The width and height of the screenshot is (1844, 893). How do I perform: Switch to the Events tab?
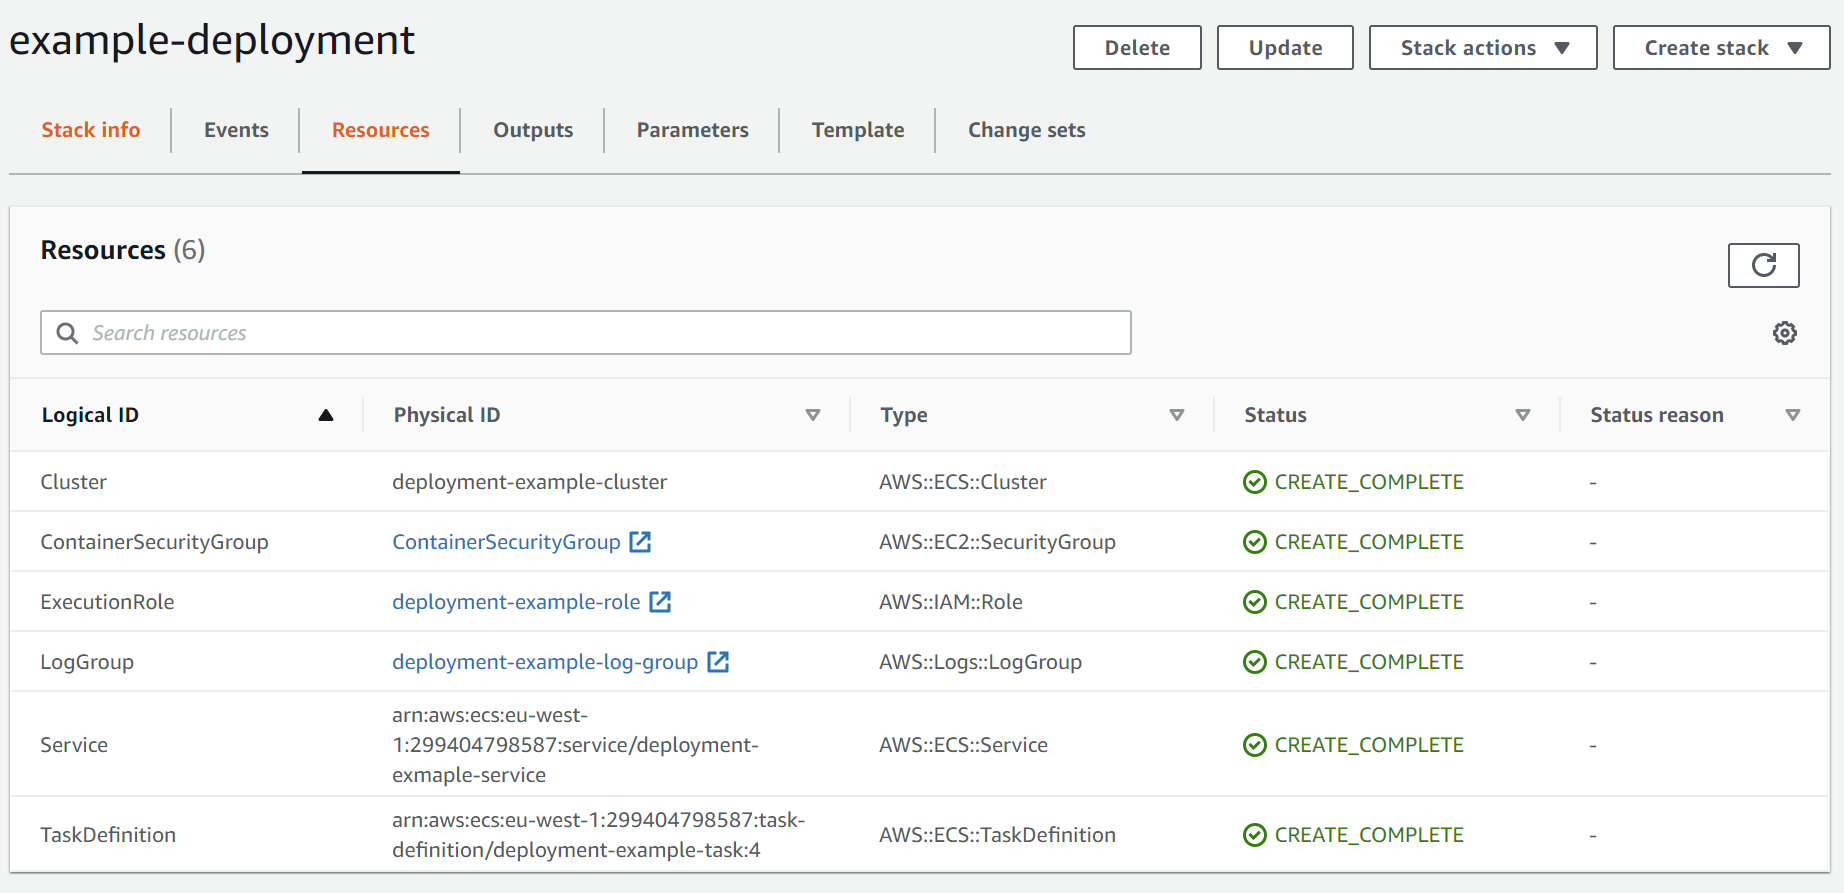click(x=236, y=130)
